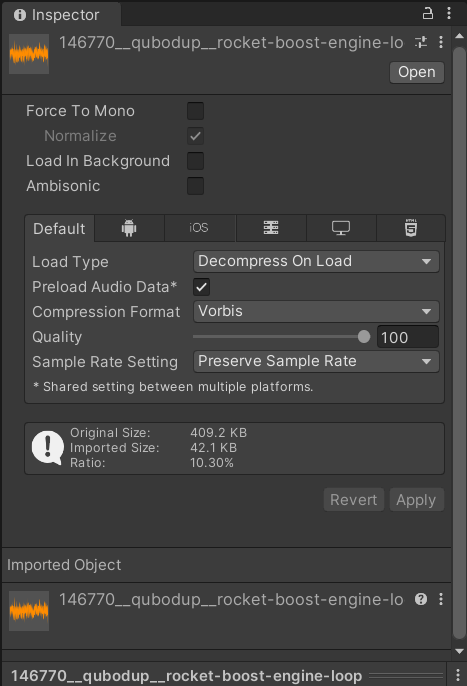
Task: Open the help icon for Imported Object
Action: click(x=421, y=599)
